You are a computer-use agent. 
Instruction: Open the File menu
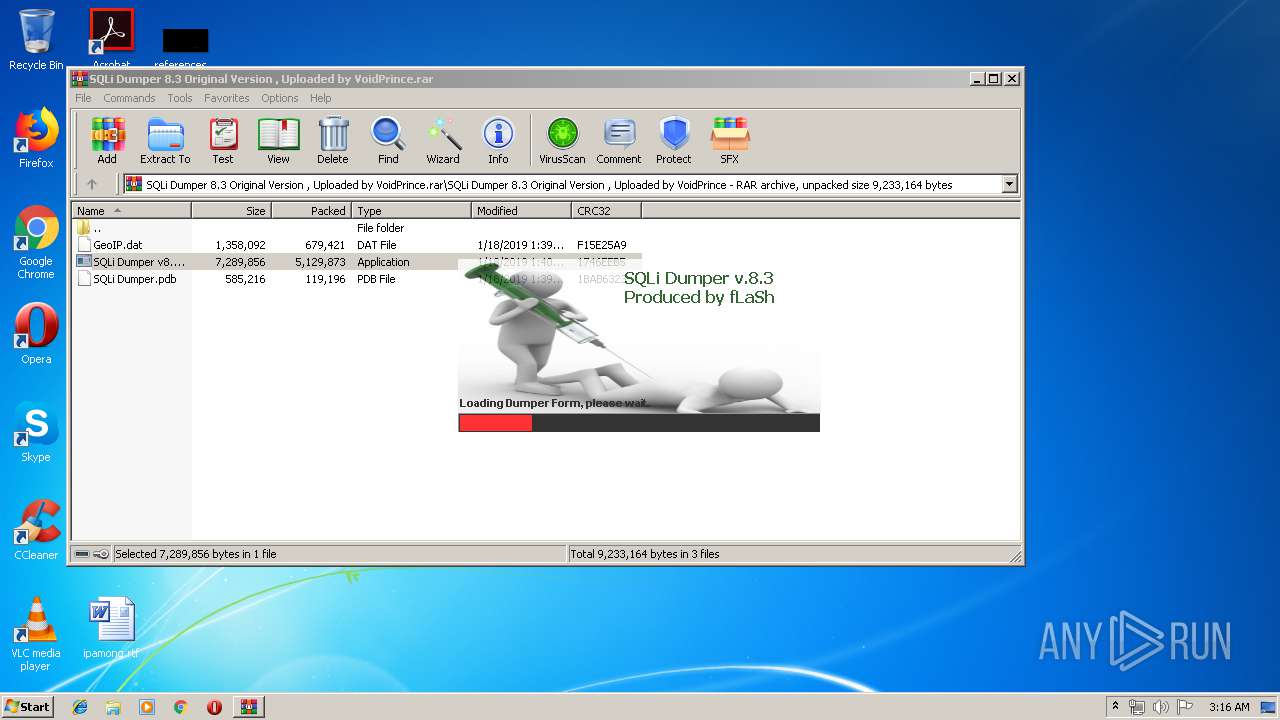tap(83, 98)
